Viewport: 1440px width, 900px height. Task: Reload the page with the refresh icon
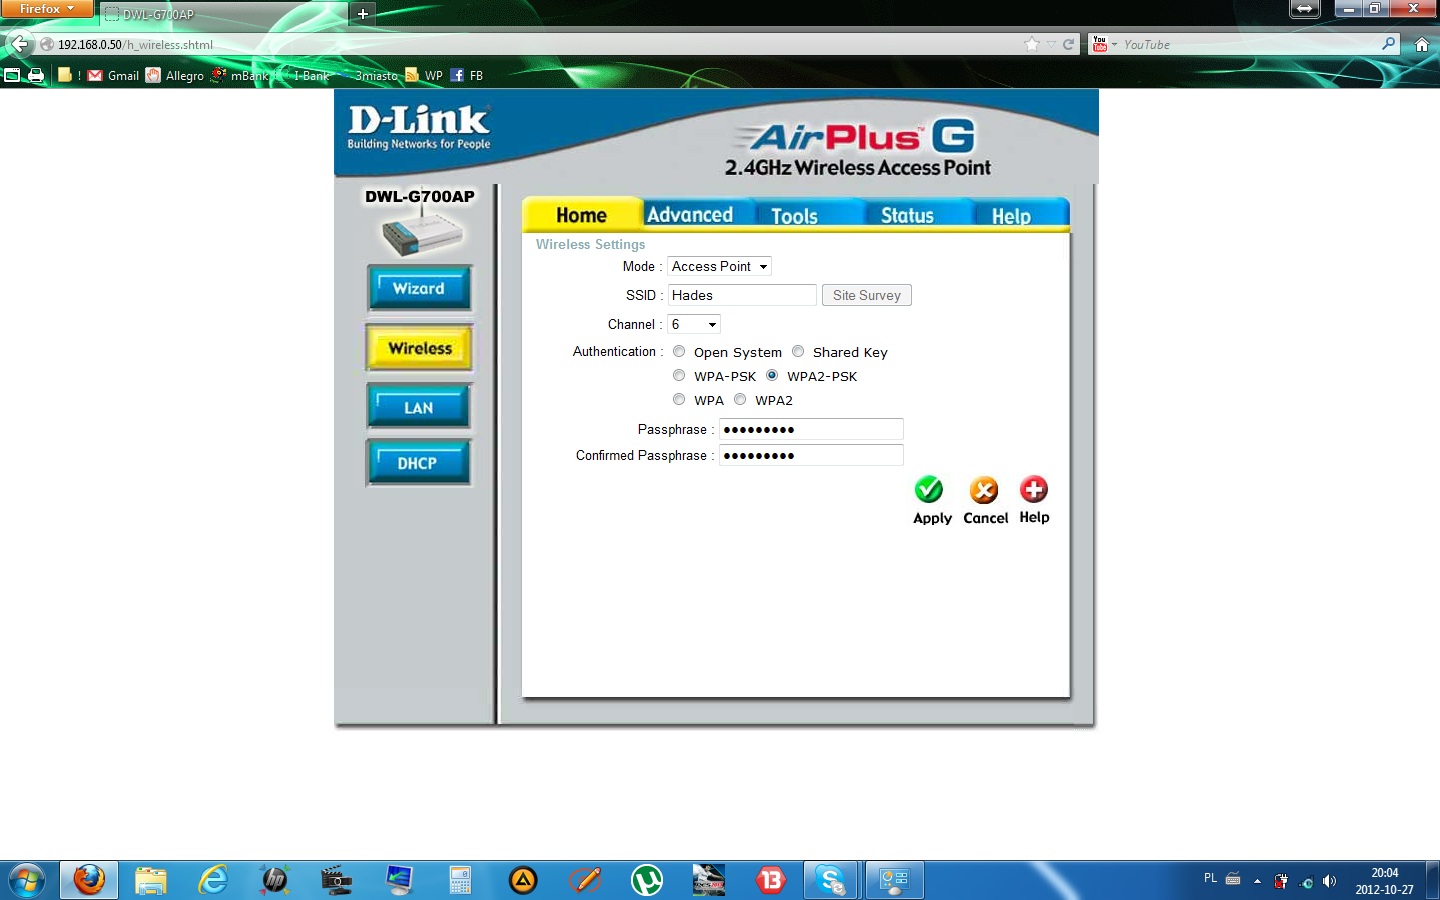point(1068,44)
